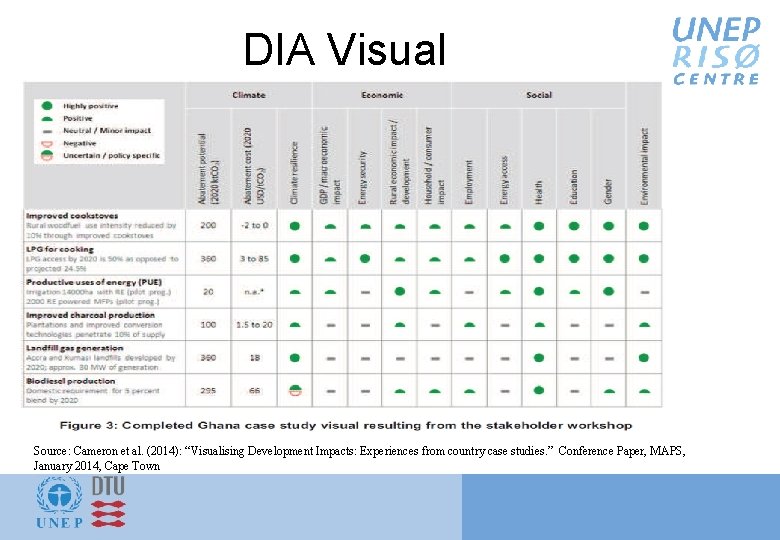Screen dimensions: 780x540
Task: Click PUE rural economic impact green circle
Action: (x=399, y=291)
